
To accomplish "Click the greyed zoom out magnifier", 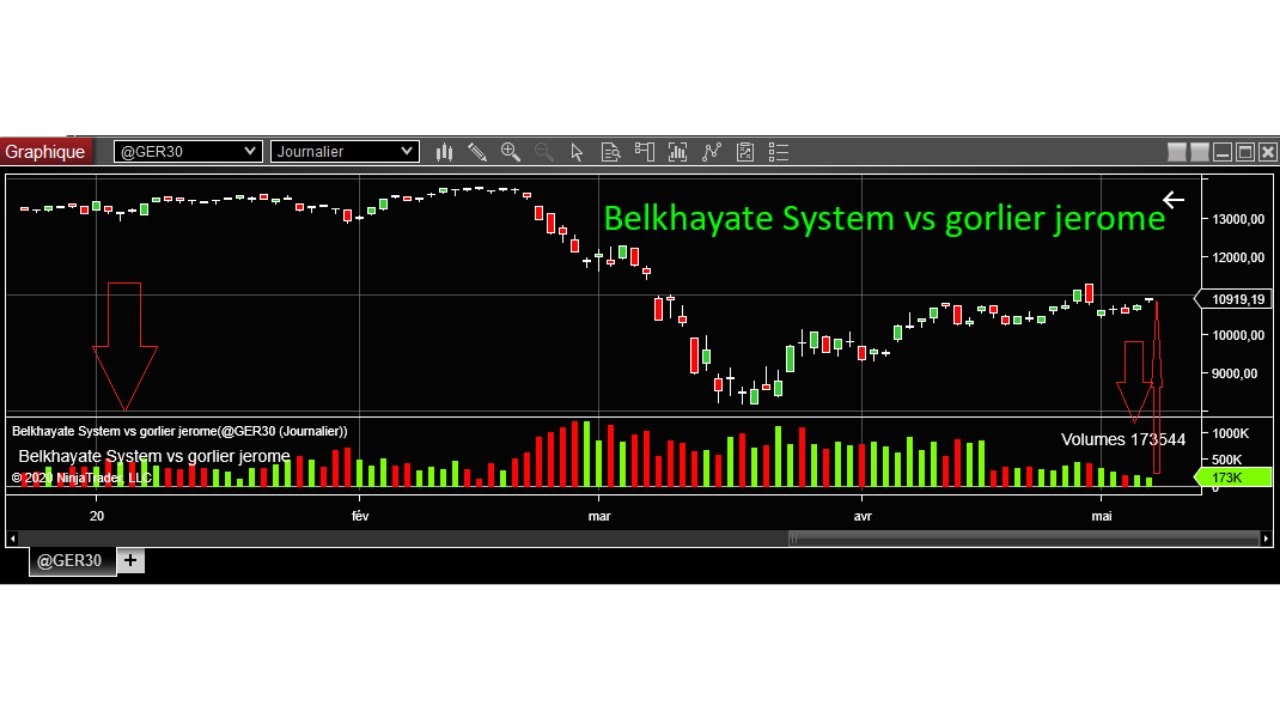I will (544, 152).
